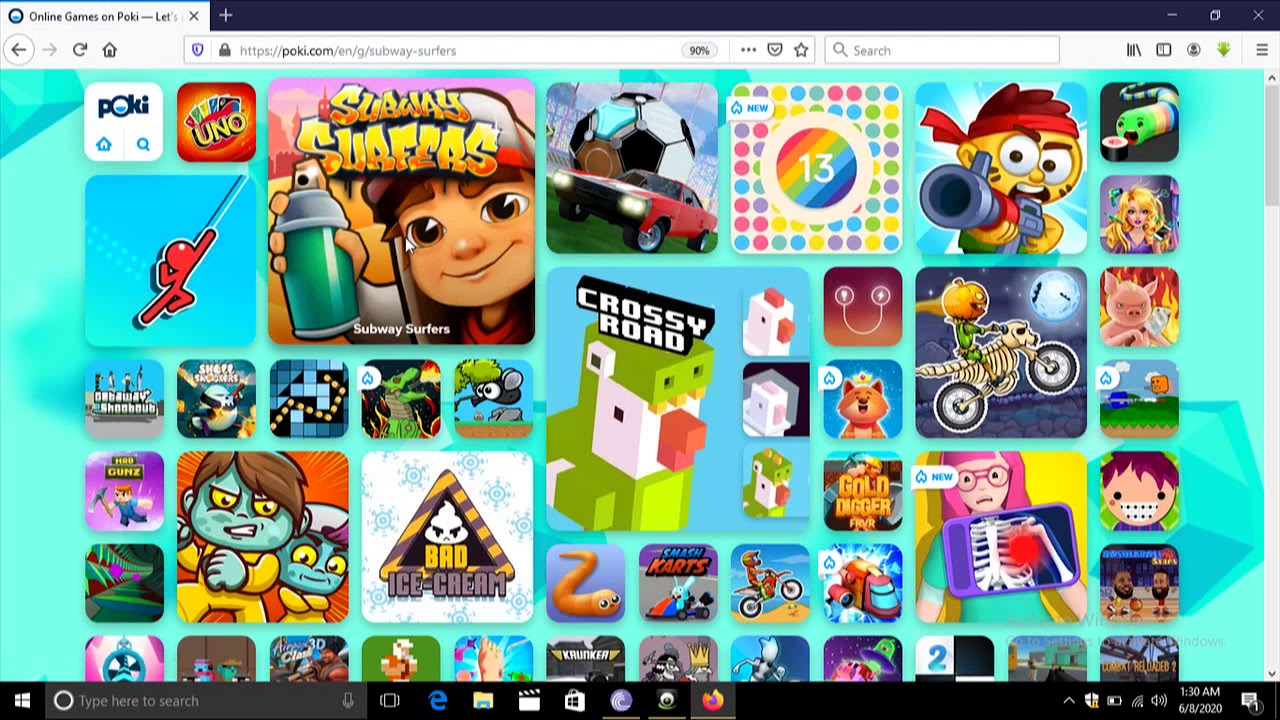Viewport: 1280px width, 720px height.
Task: Open the Subway Surfers game tile
Action: pos(401,211)
